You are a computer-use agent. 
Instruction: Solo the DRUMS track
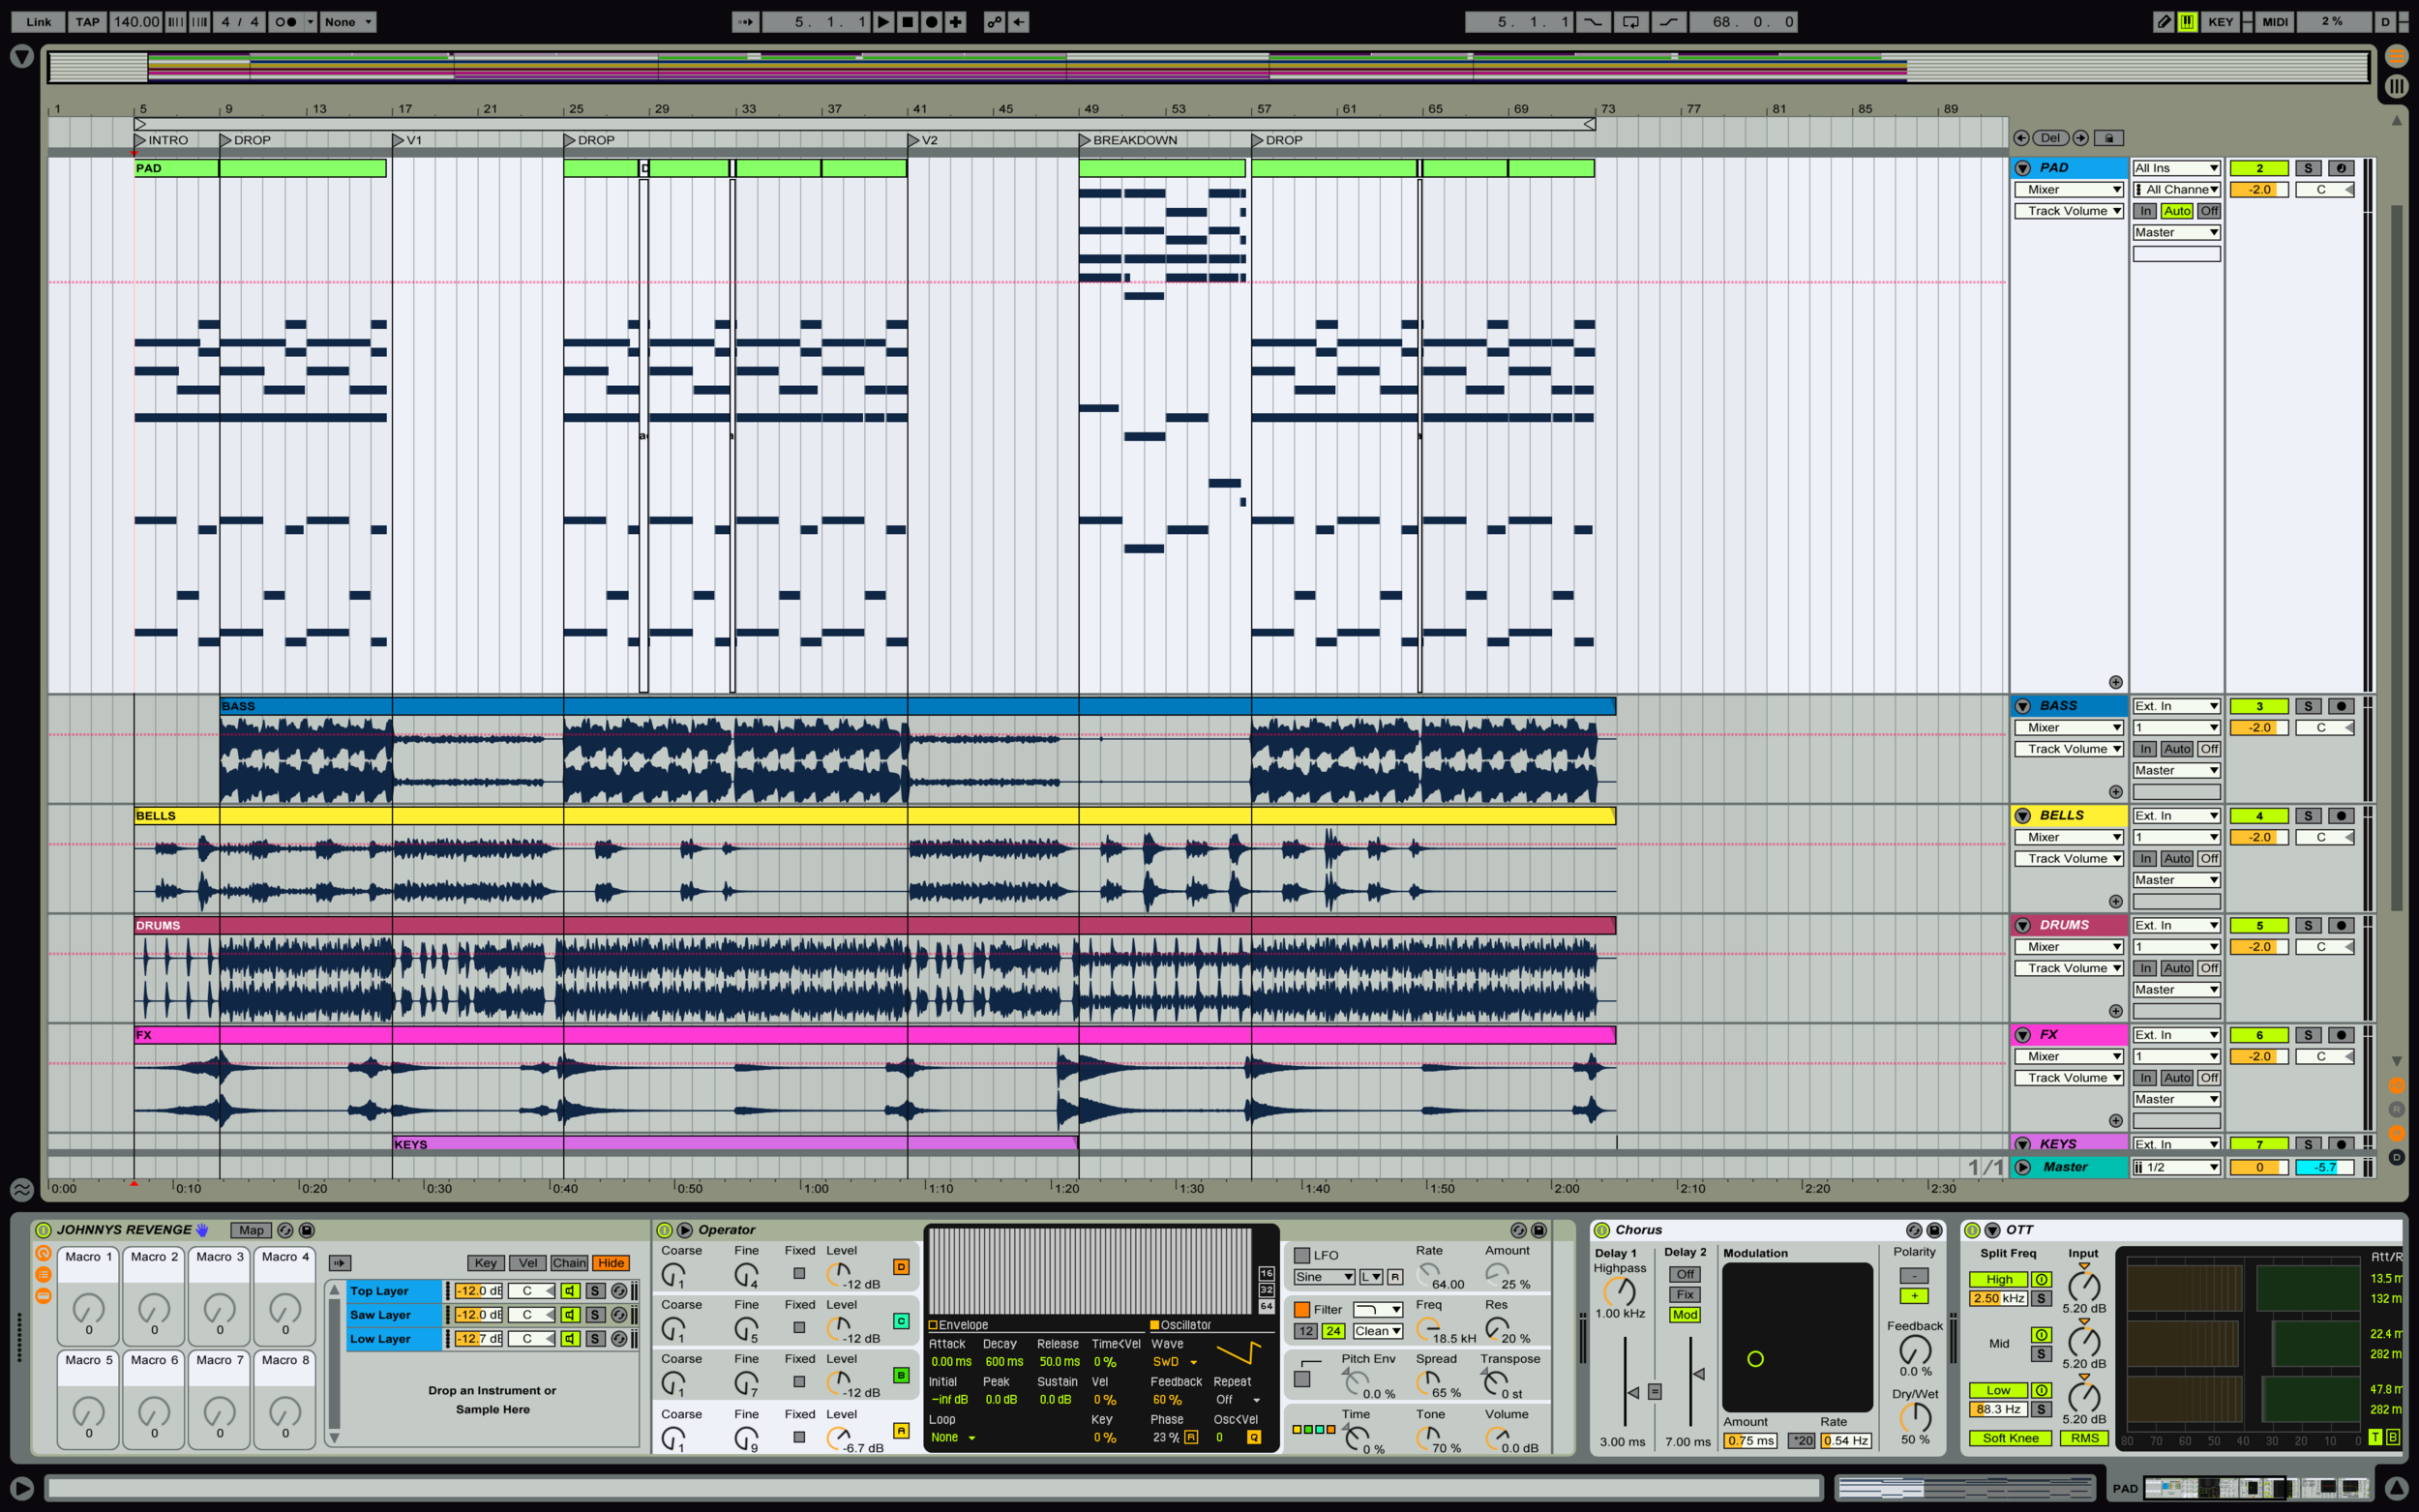point(2308,926)
